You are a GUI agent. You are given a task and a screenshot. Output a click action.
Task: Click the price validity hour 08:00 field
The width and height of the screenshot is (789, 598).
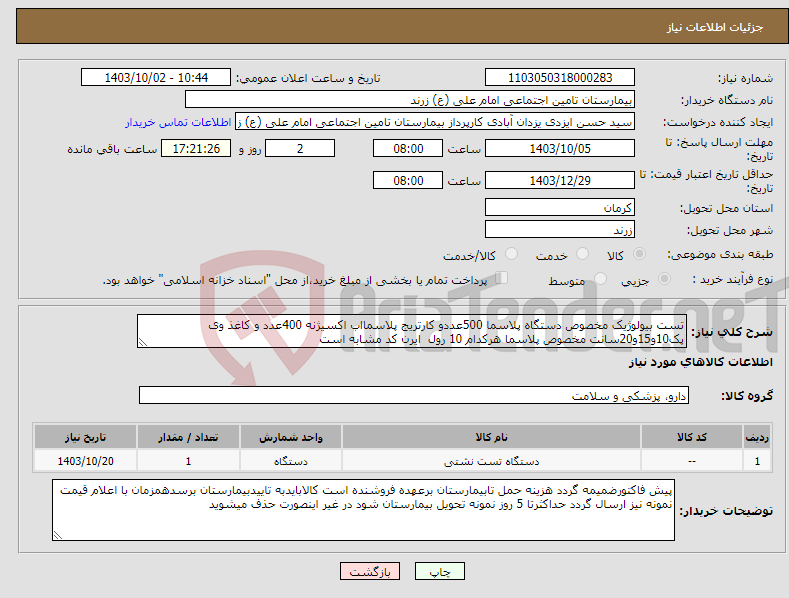pos(408,180)
